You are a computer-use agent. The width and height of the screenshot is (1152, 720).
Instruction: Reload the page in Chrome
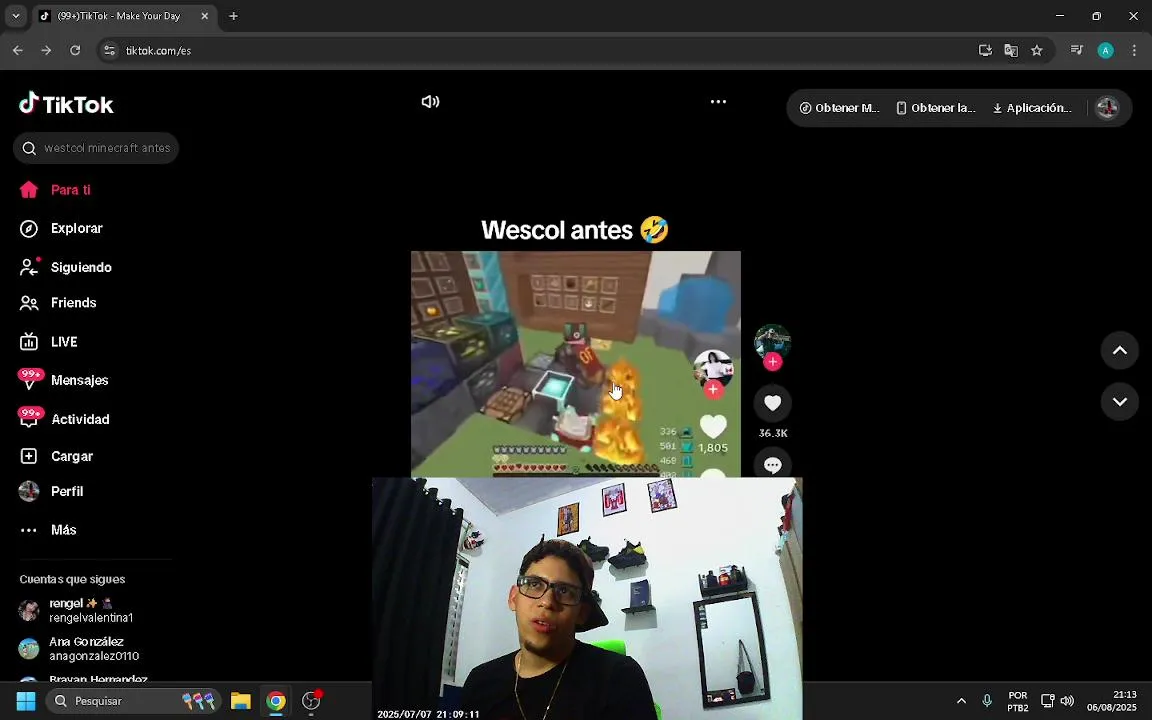point(75,50)
